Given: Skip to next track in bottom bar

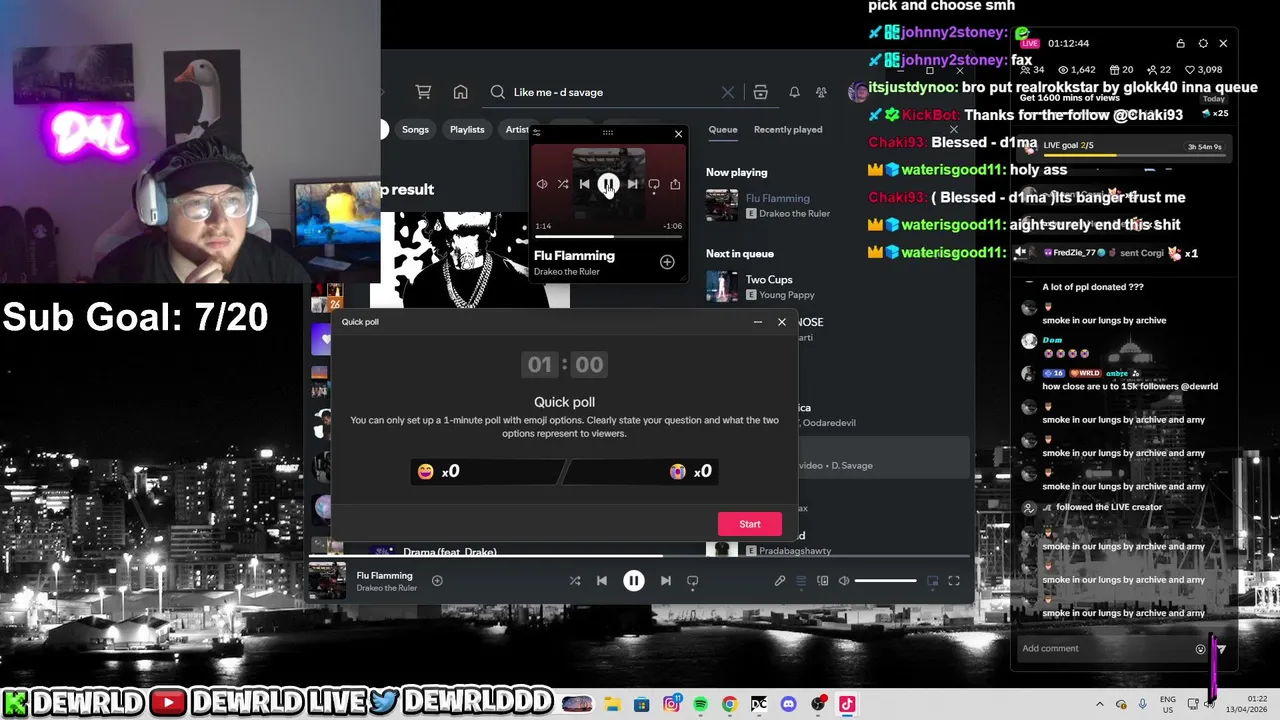Looking at the screenshot, I should tap(666, 580).
